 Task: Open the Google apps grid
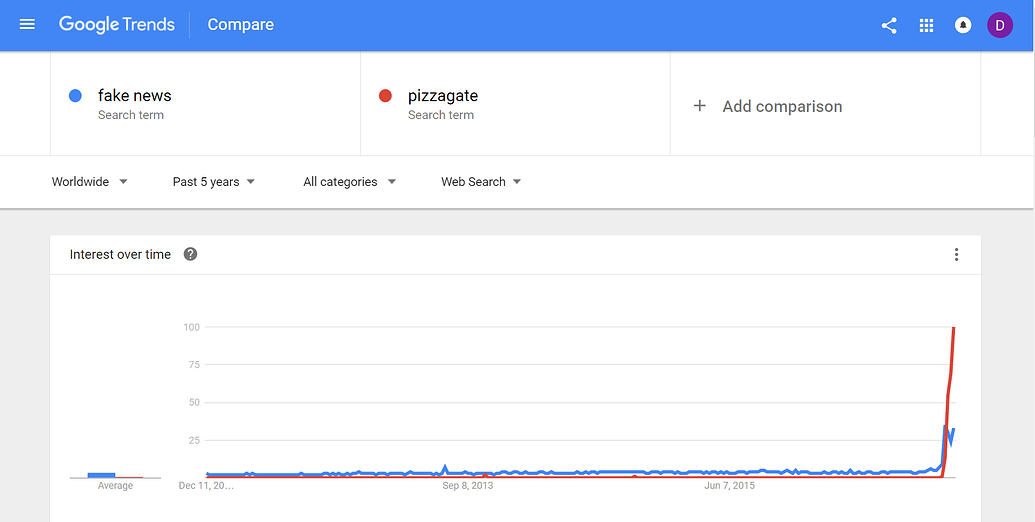coord(926,25)
